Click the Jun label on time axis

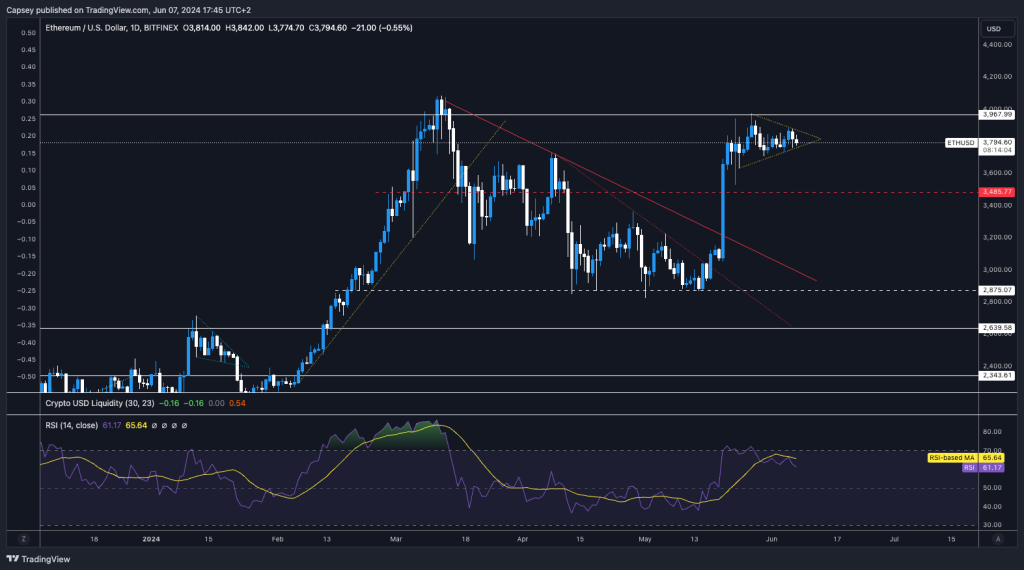tap(771, 539)
